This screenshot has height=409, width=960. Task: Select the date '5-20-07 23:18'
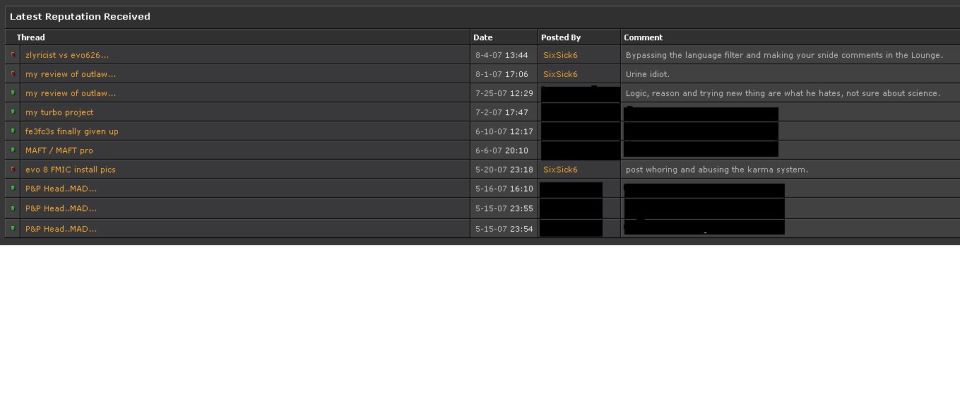coord(504,170)
